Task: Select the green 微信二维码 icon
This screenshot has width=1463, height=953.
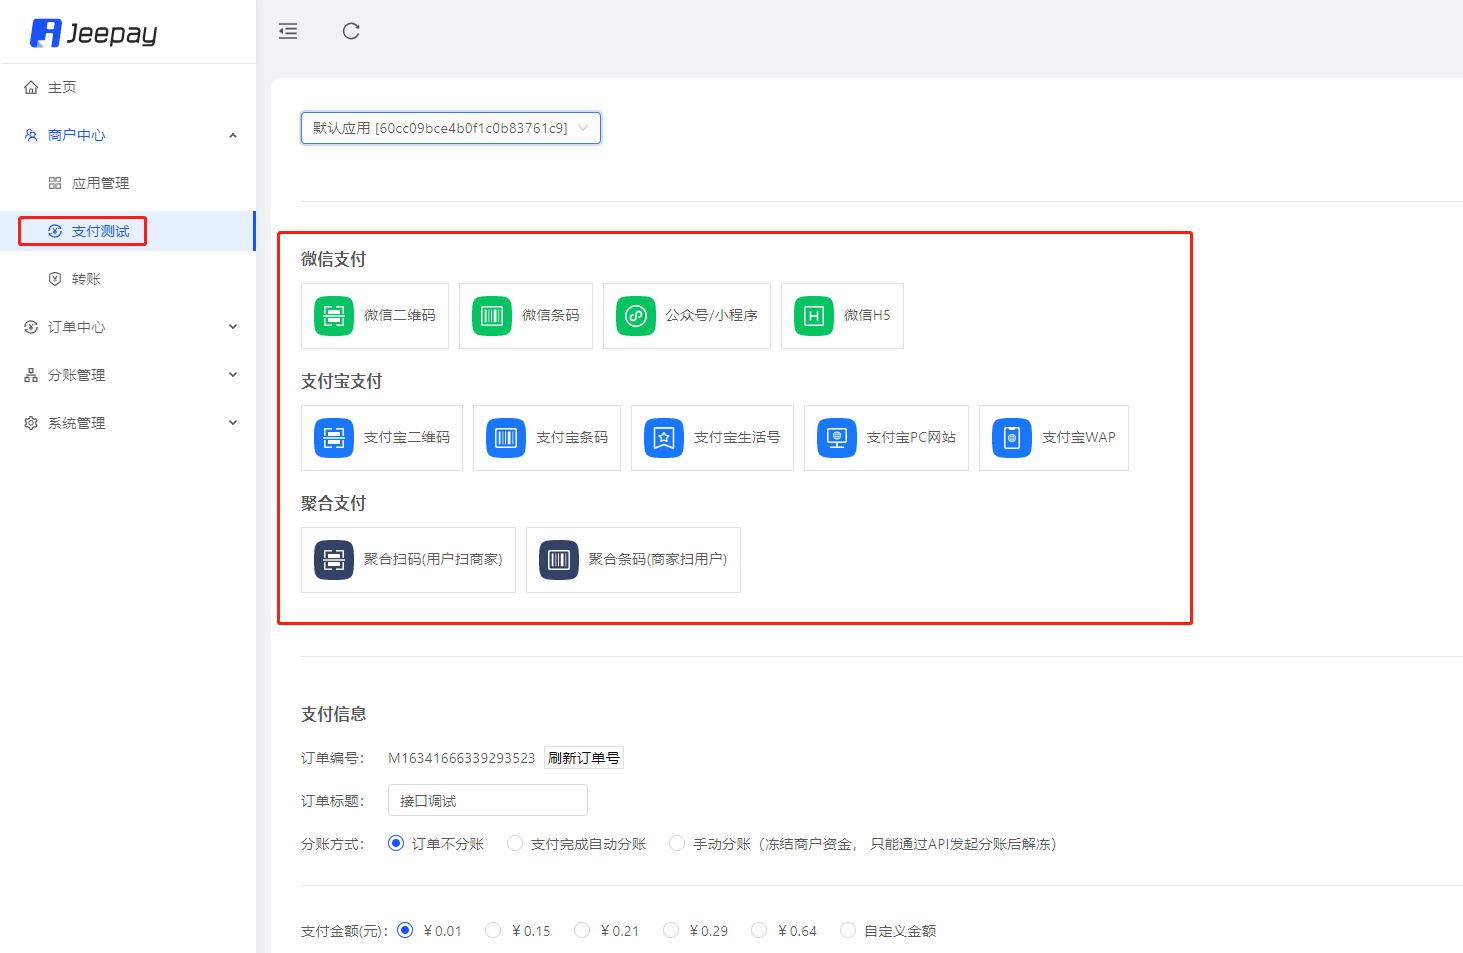Action: click(x=334, y=316)
